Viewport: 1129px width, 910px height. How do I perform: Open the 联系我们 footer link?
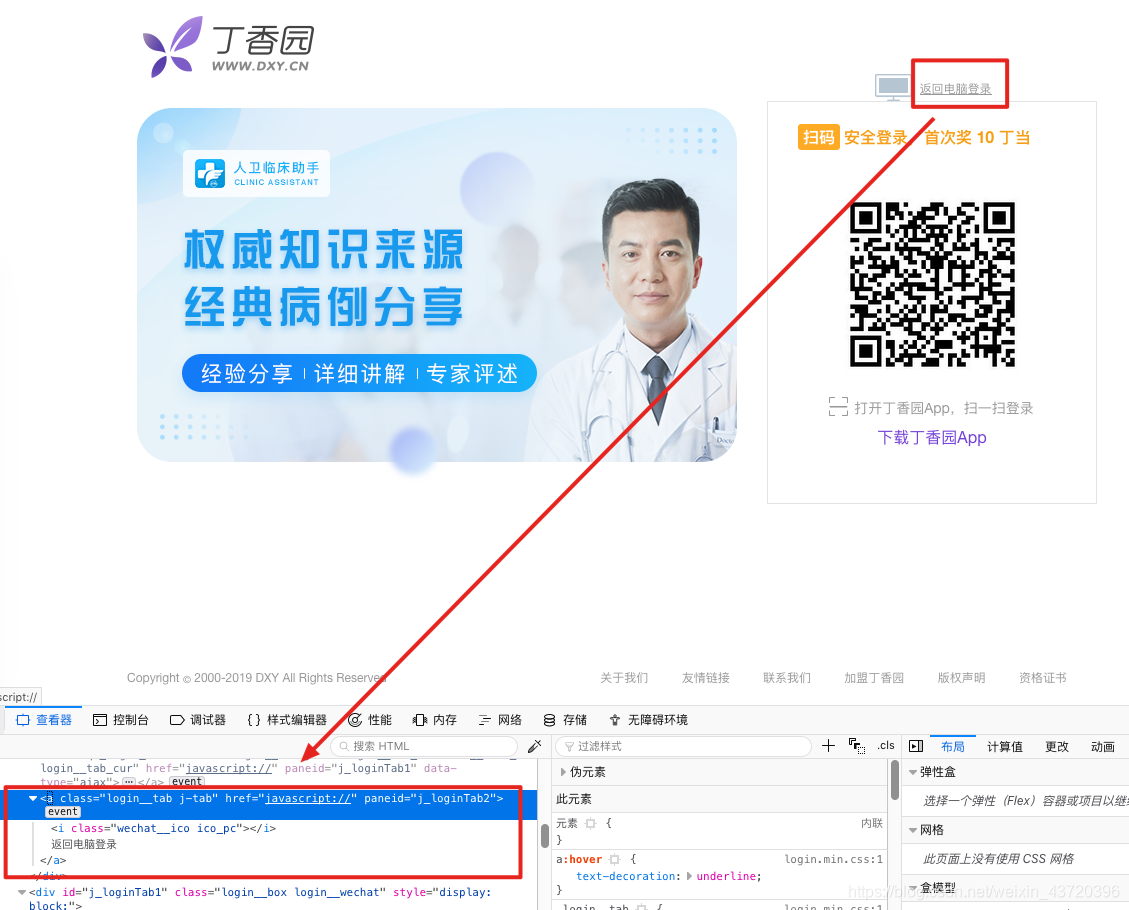tap(787, 677)
